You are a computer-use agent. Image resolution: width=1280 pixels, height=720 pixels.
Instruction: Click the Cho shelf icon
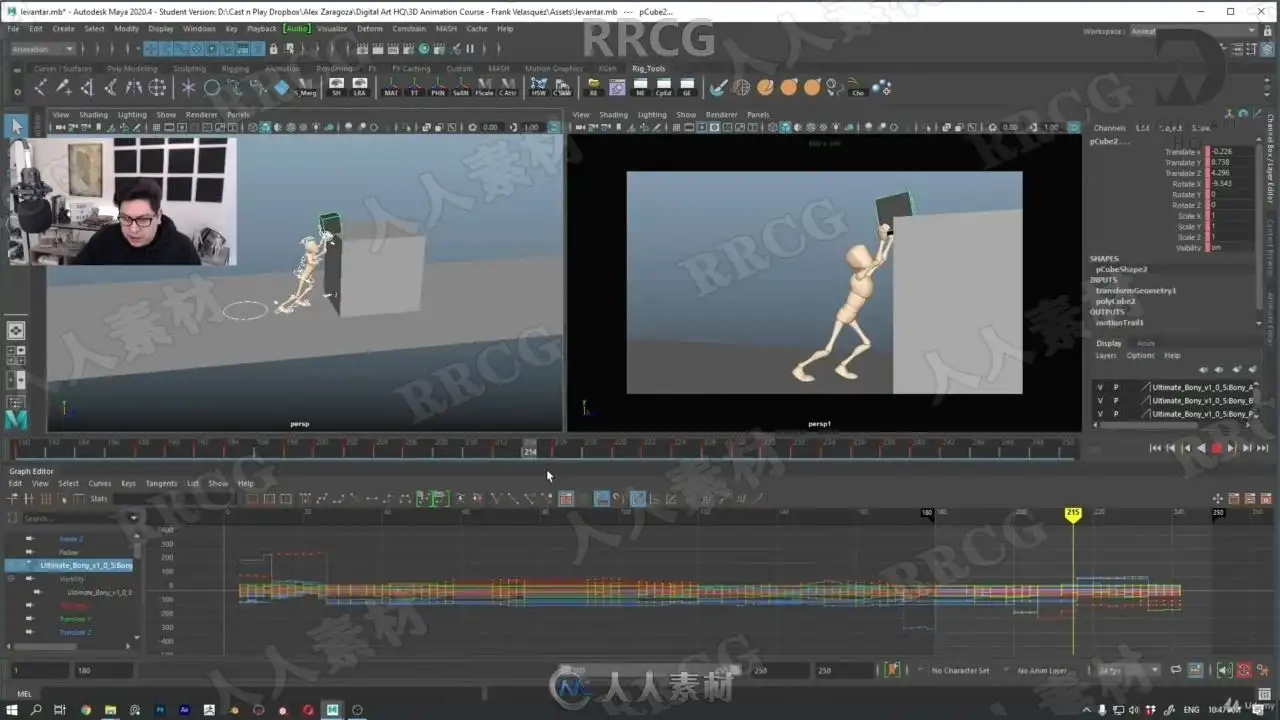point(857,88)
